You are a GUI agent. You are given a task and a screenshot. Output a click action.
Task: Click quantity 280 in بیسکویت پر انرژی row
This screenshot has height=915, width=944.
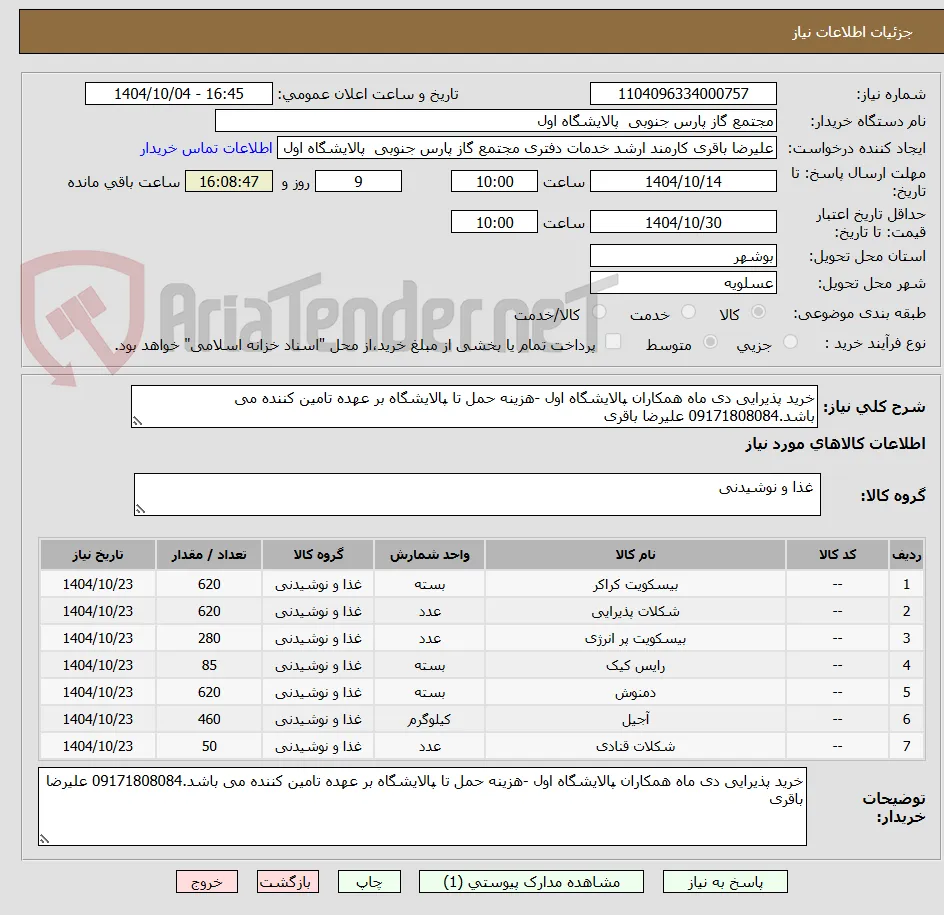(x=209, y=639)
